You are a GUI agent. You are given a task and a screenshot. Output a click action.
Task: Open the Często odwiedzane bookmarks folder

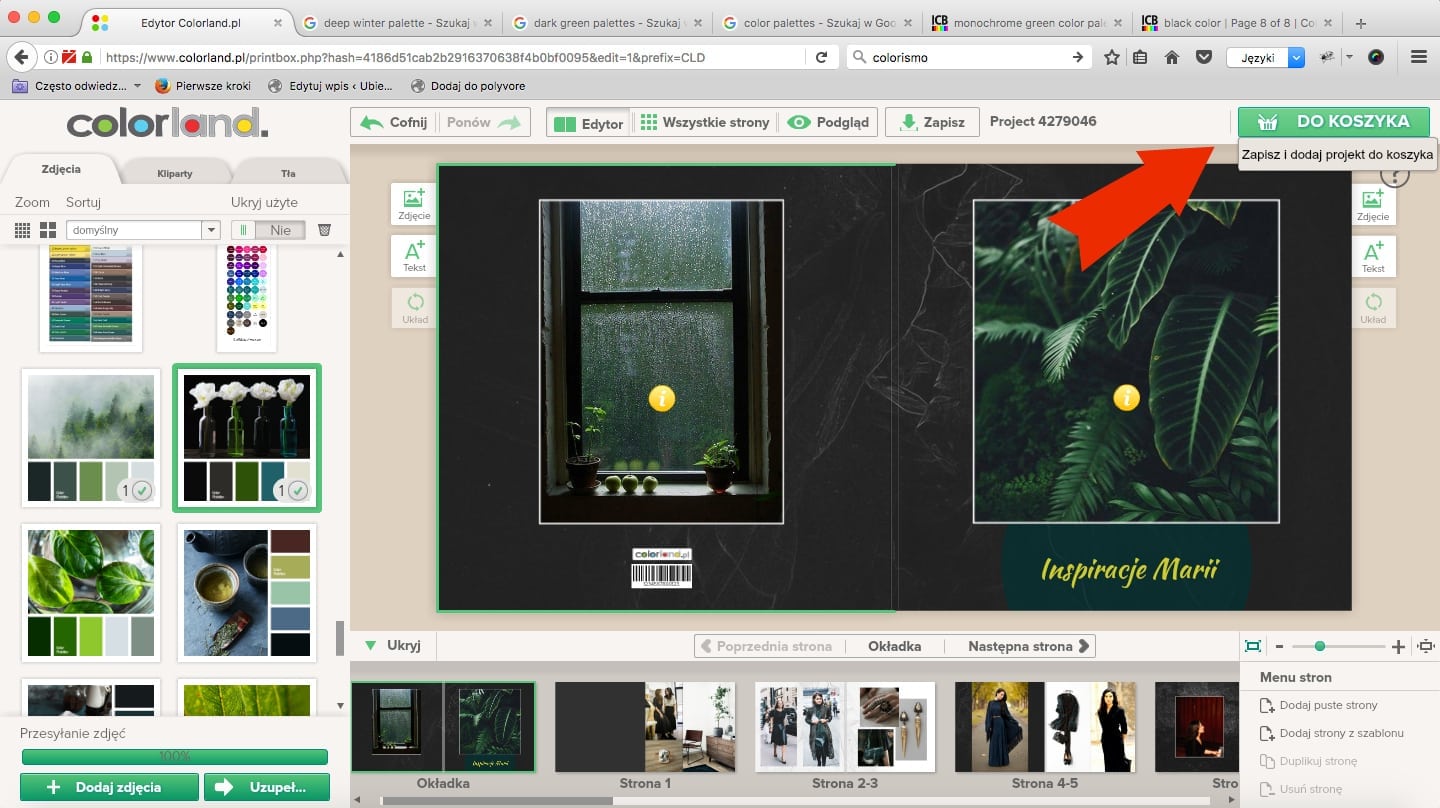click(77, 86)
